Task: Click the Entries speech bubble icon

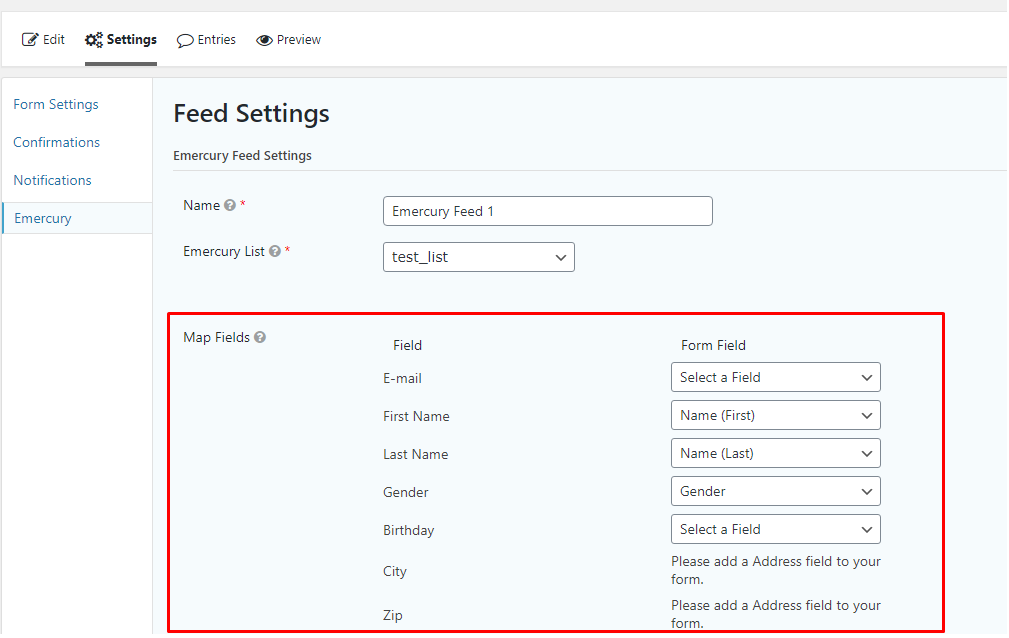Action: (185, 40)
